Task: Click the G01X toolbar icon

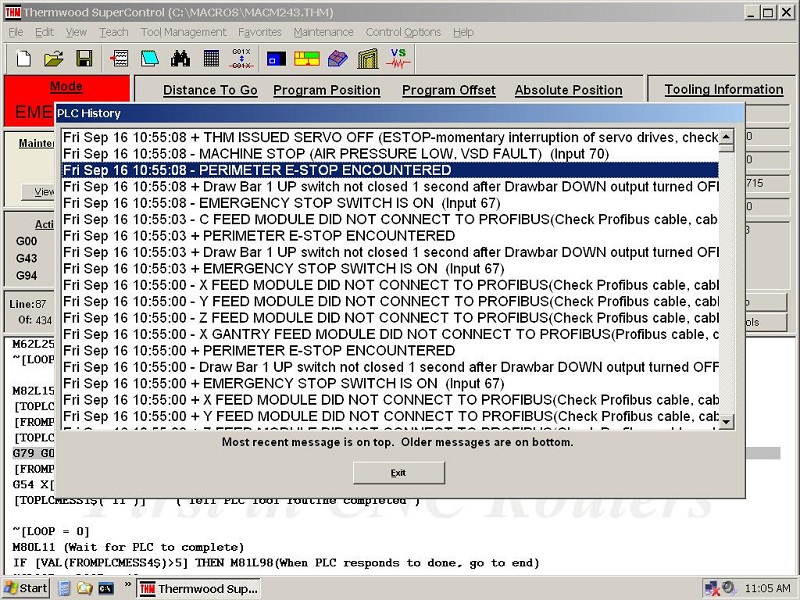Action: (242, 58)
